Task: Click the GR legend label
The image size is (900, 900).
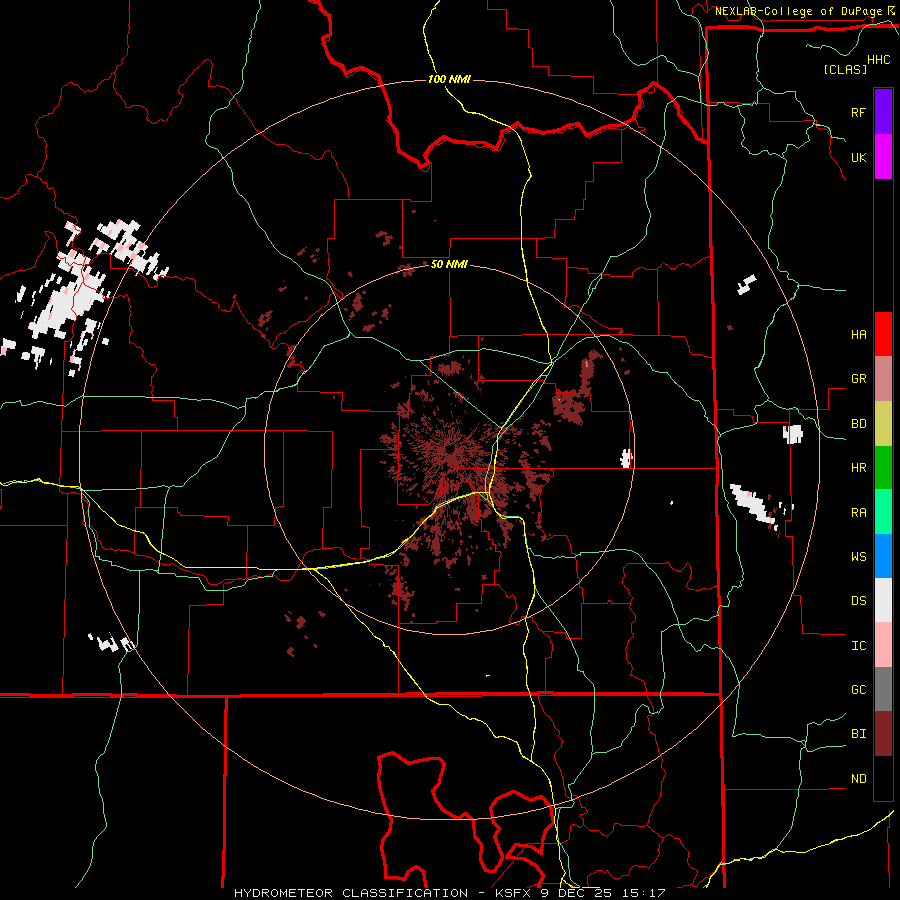Action: 858,379
